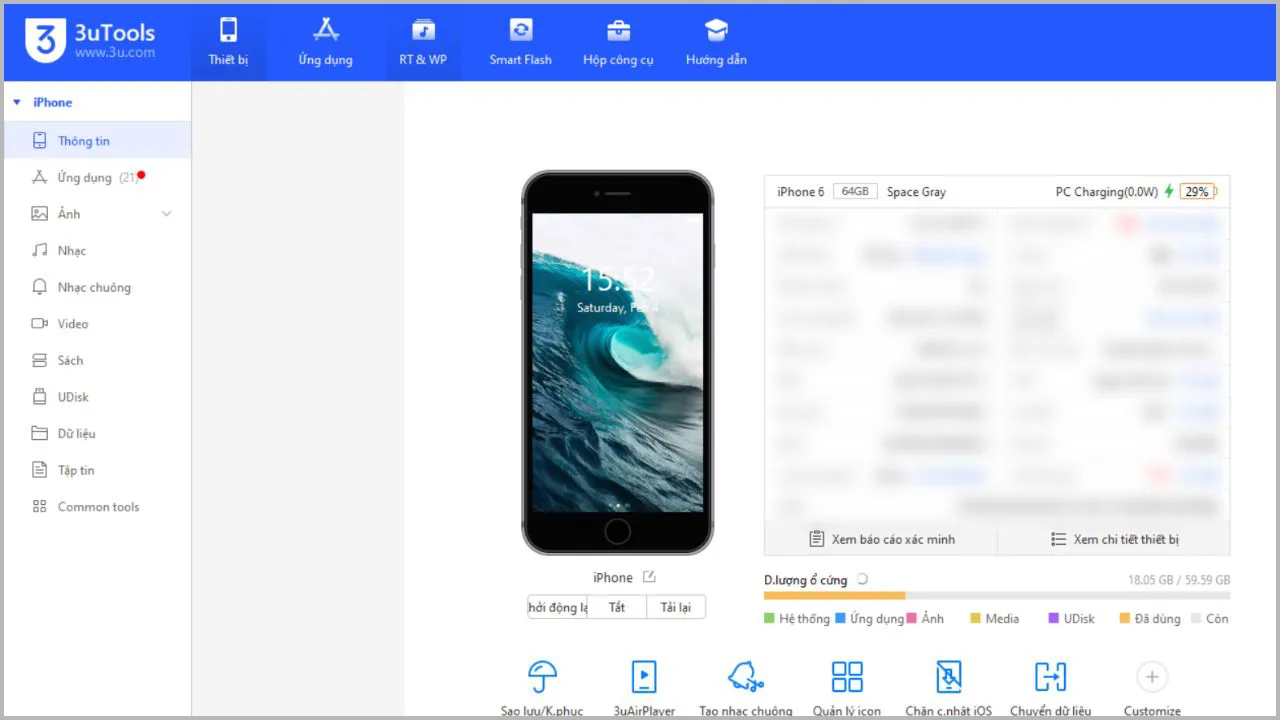Screen dimensions: 1280x720
Task: Open the Customize panel with the plus icon
Action: (1151, 677)
